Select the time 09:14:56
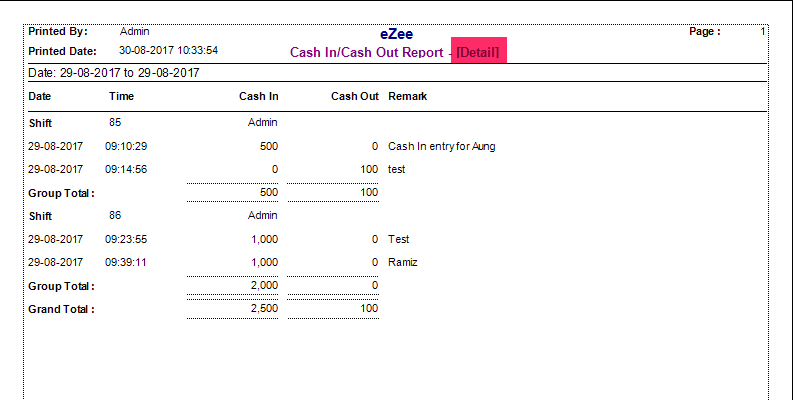The width and height of the screenshot is (793, 400). click(x=126, y=169)
